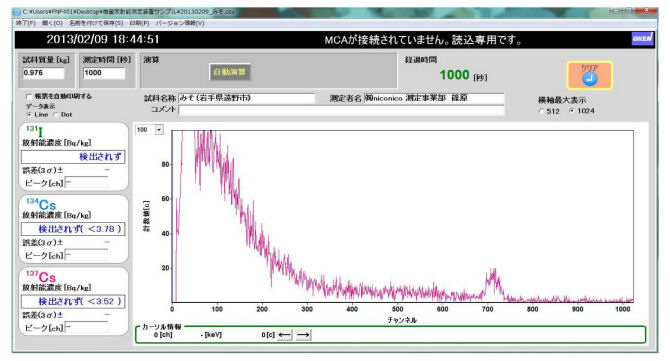670x361 pixels.
Task: Move cursor one channel right with arrow button
Action: click(303, 335)
